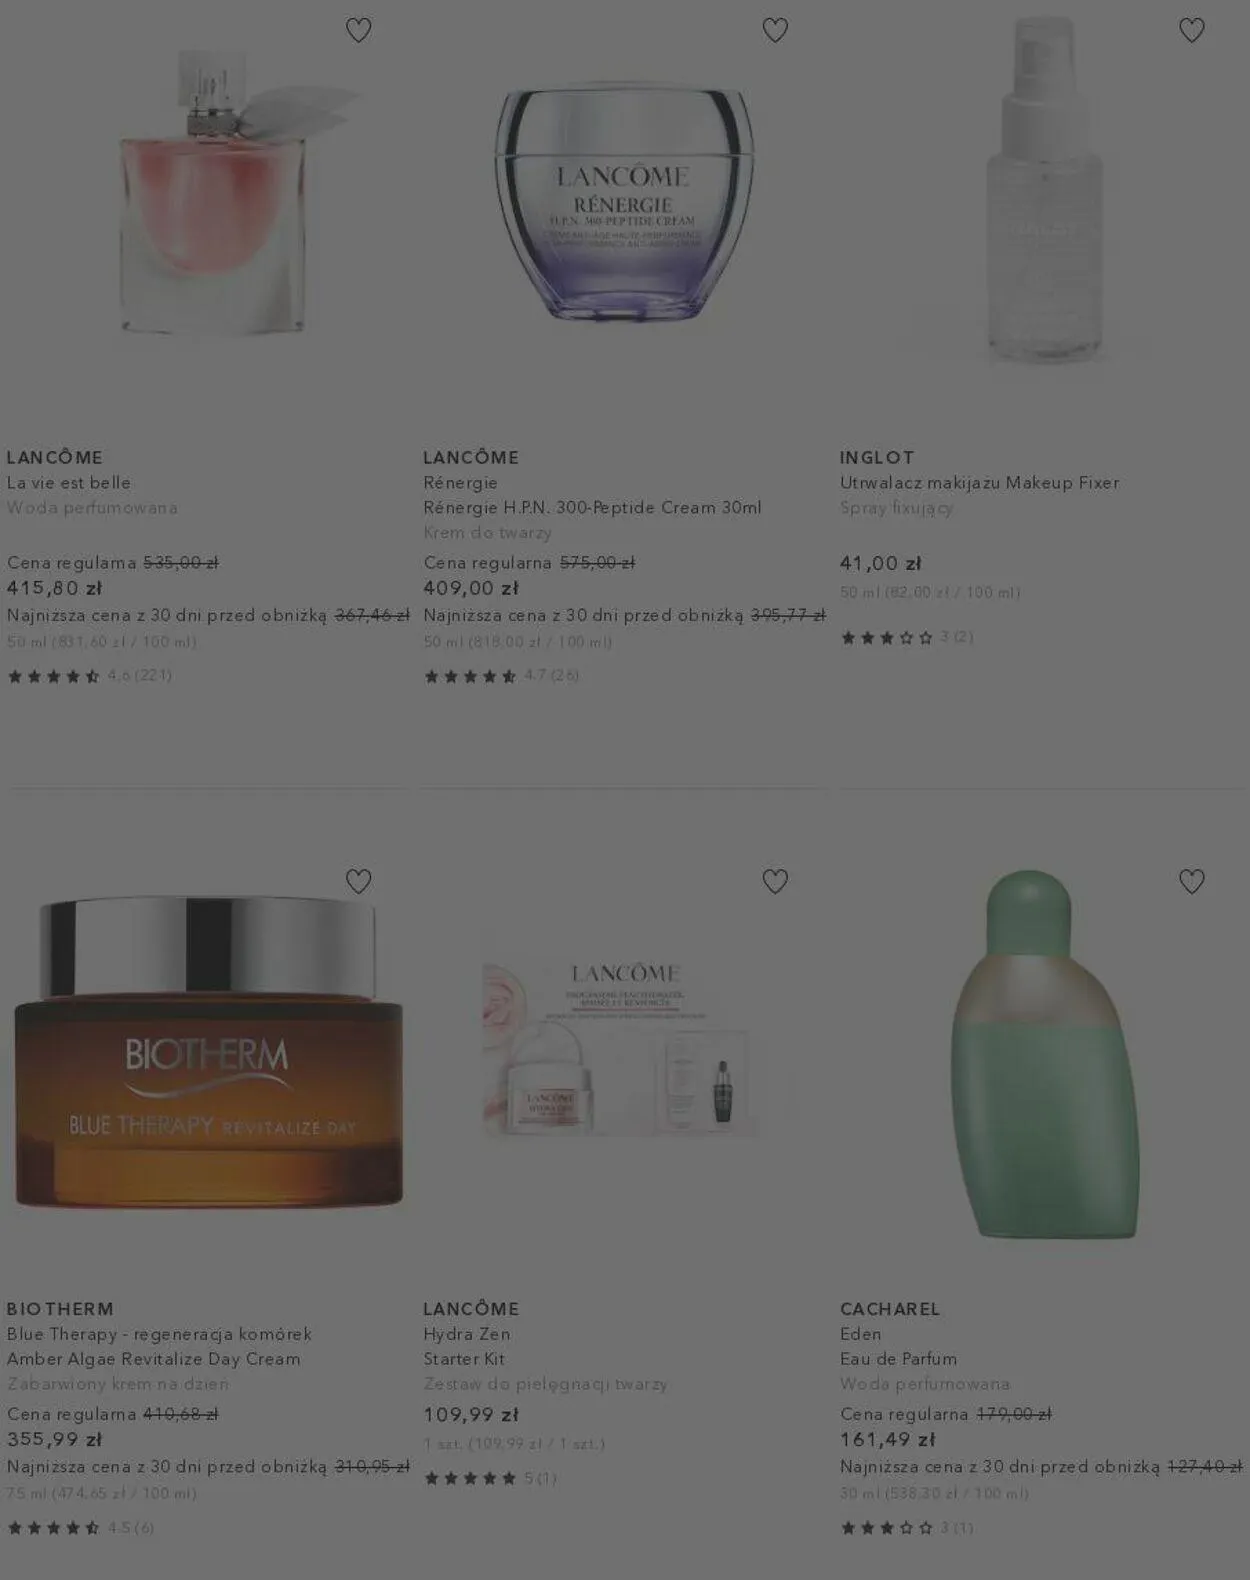View Cacharel Eden star rating reviews
Image resolution: width=1250 pixels, height=1580 pixels.
[906, 1527]
